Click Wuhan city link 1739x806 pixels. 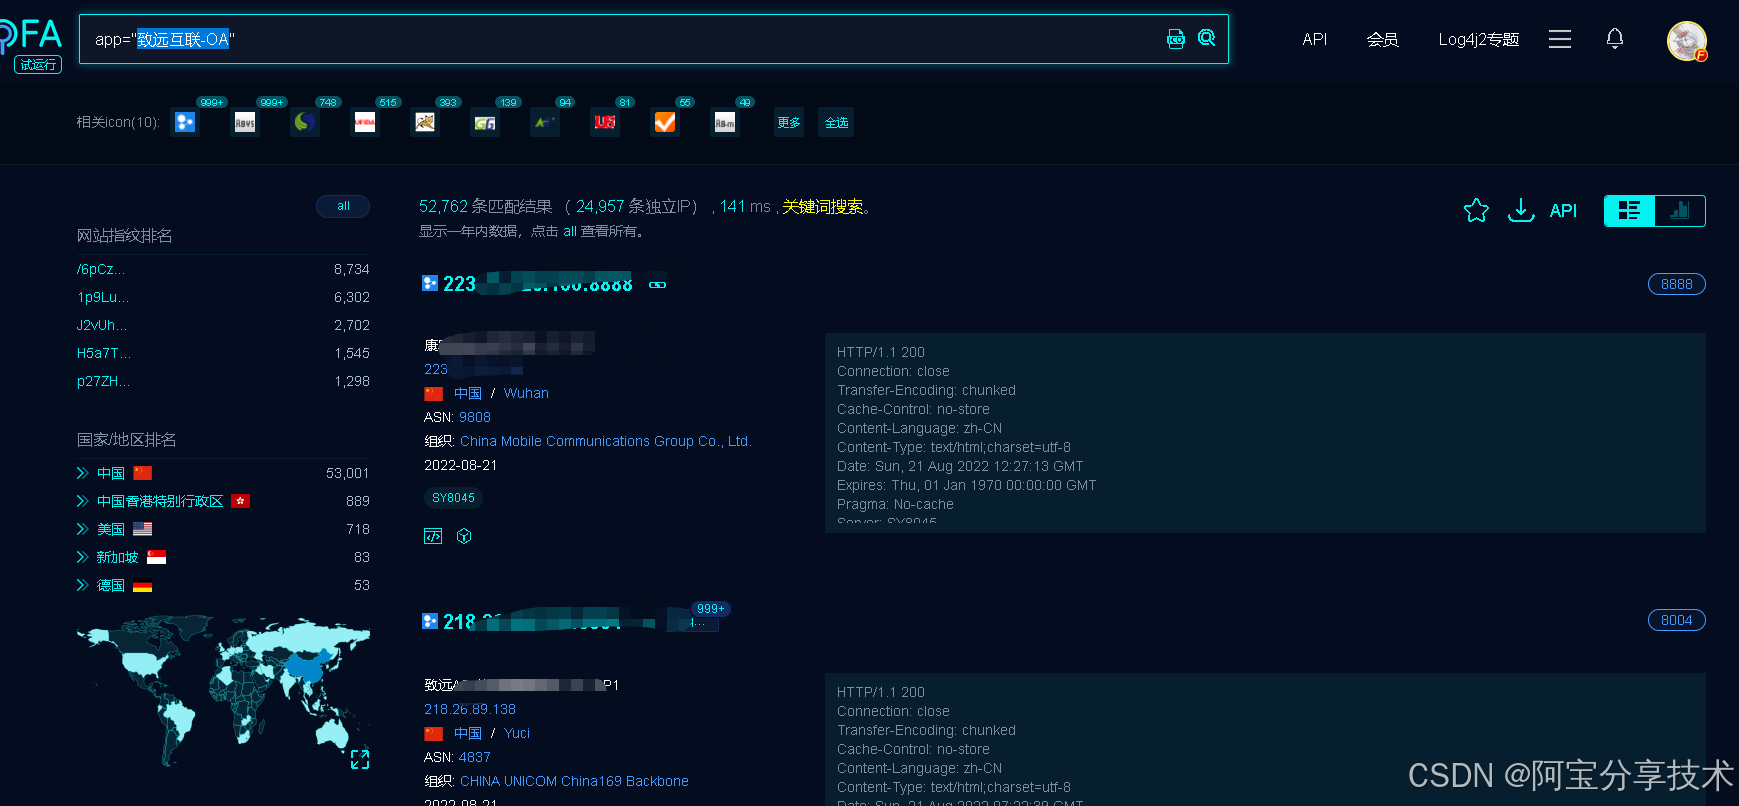click(526, 393)
